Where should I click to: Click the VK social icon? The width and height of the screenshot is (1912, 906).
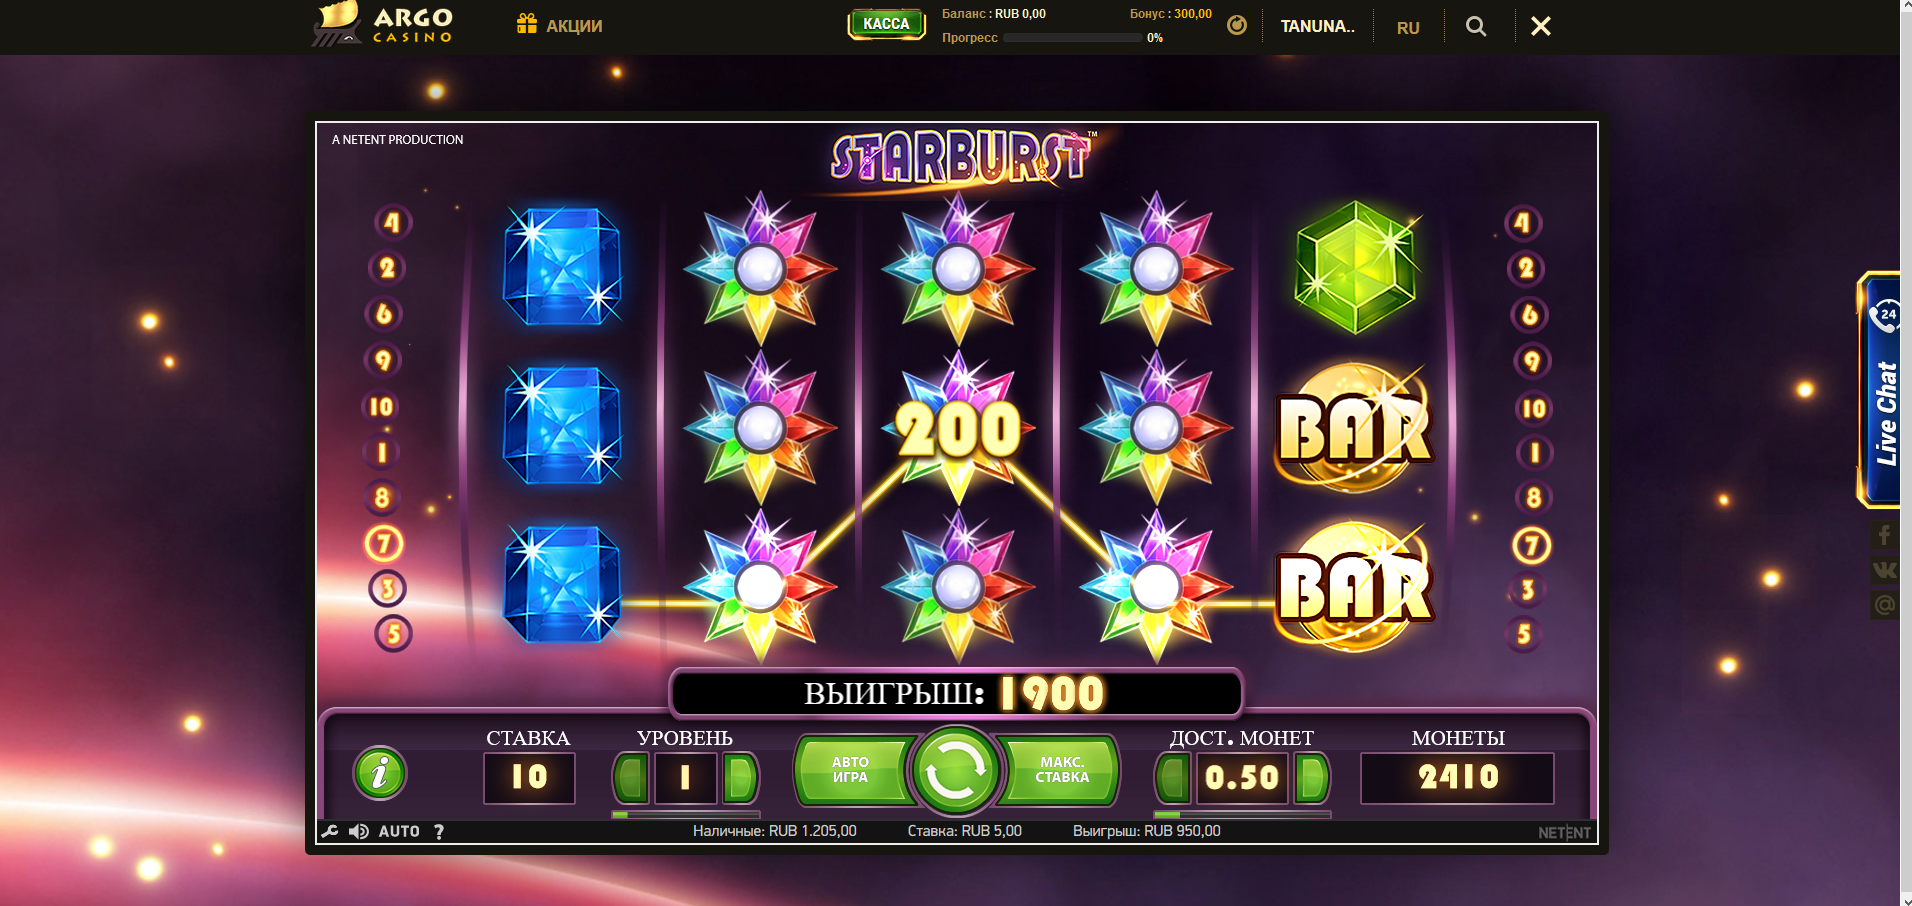(x=1884, y=570)
